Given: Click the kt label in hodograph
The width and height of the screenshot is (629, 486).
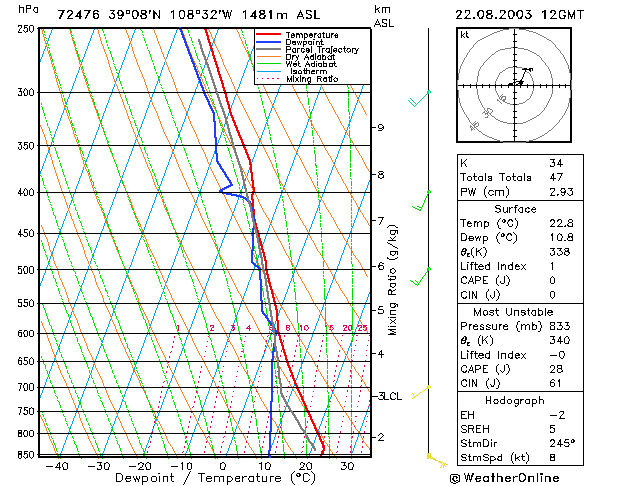Looking at the screenshot, I should point(465,35).
